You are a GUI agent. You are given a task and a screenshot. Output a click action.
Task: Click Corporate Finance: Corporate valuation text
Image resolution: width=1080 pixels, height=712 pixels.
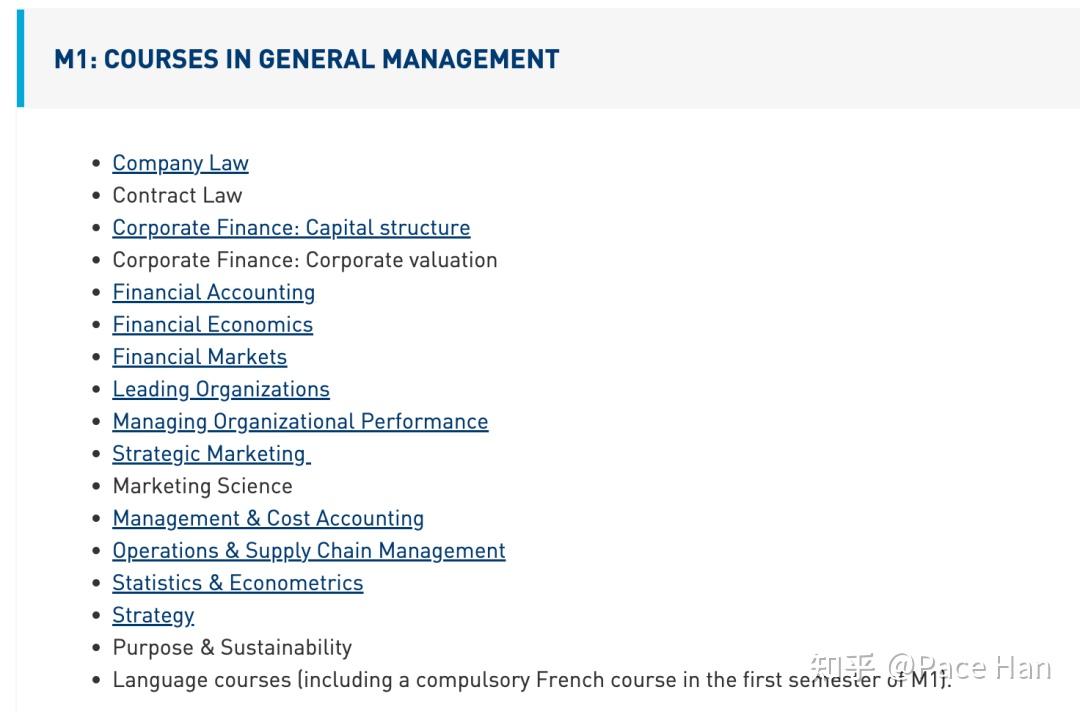[x=304, y=260]
